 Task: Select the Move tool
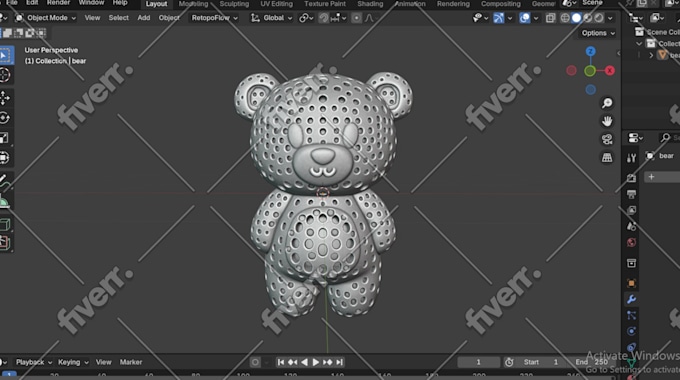click(5, 98)
